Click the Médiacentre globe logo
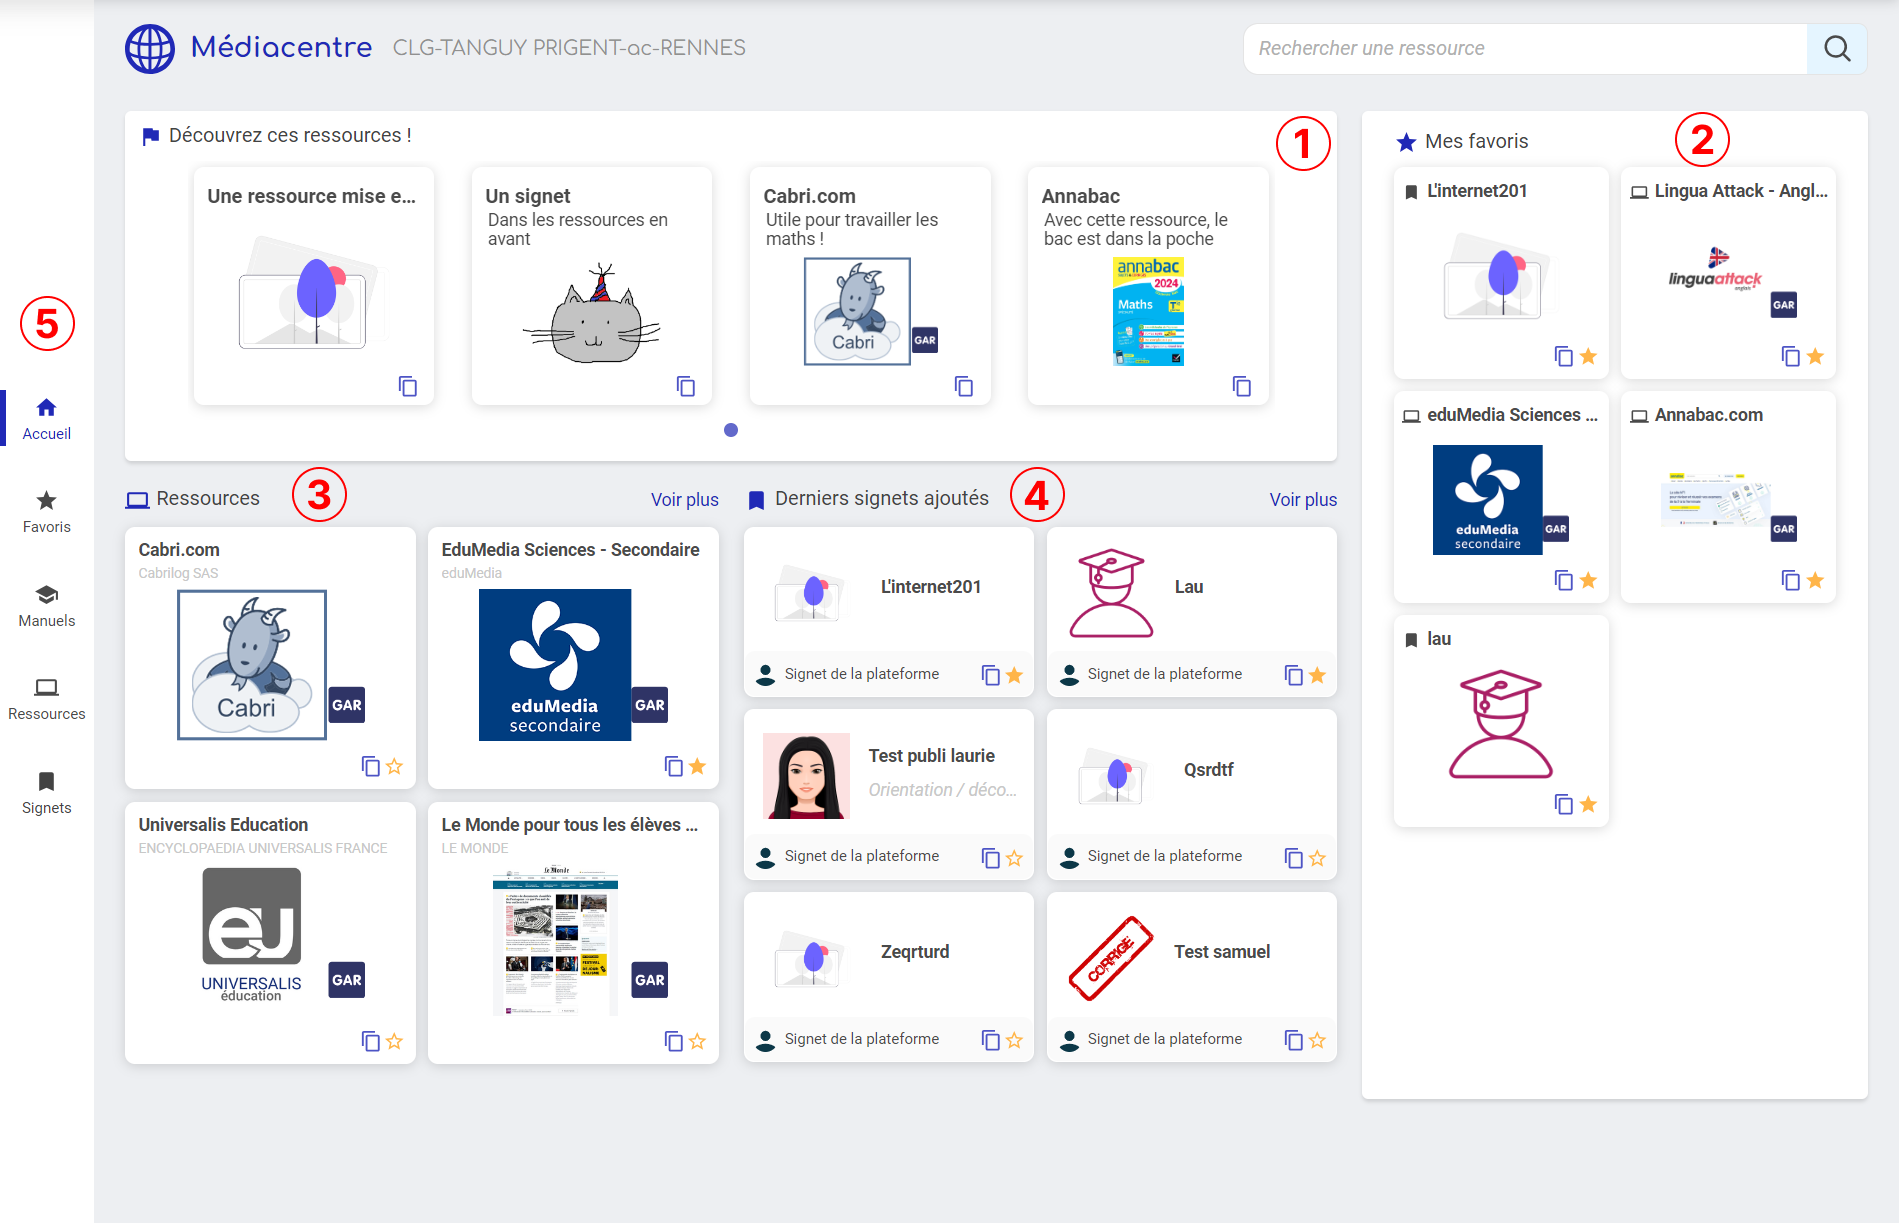Screen dimensions: 1899x1223 pos(150,48)
